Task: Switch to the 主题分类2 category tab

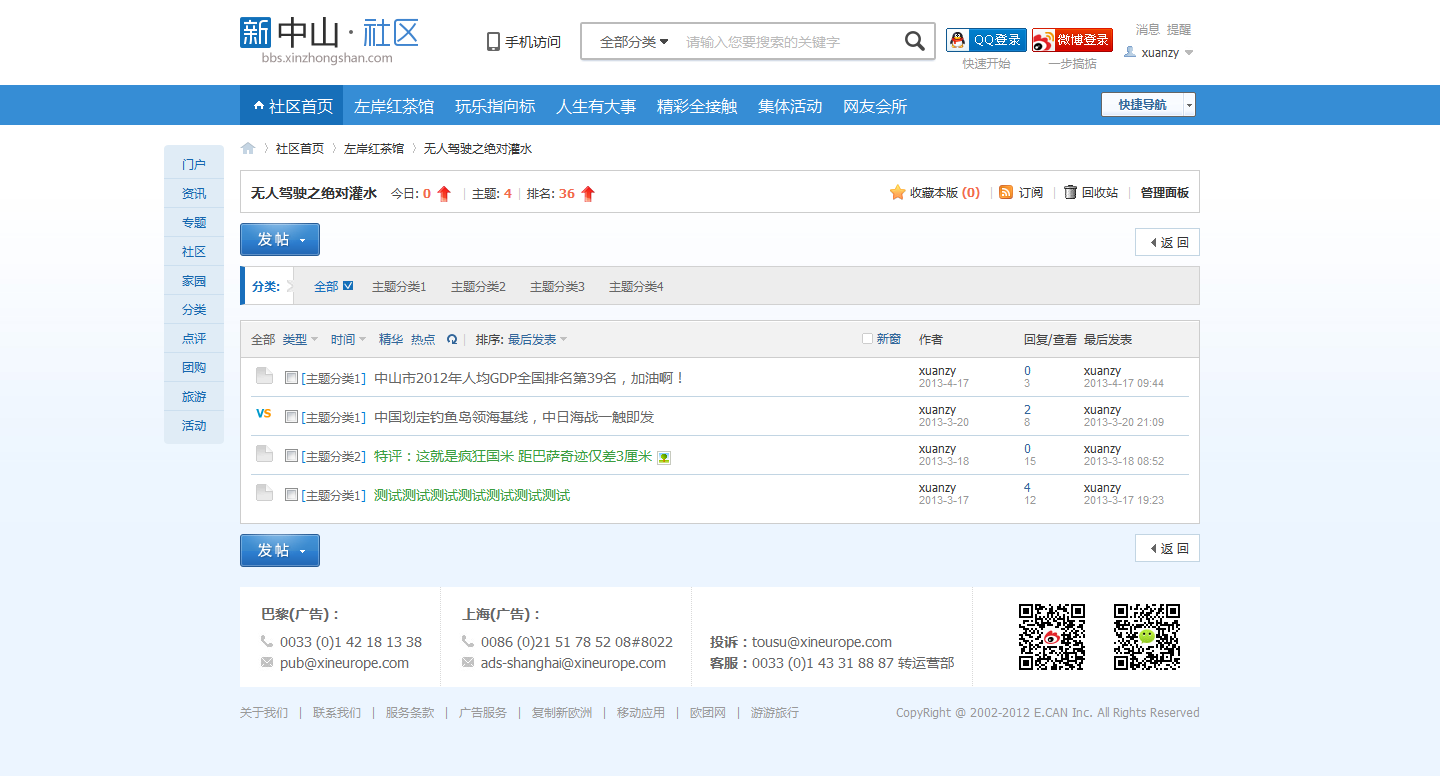Action: (478, 285)
